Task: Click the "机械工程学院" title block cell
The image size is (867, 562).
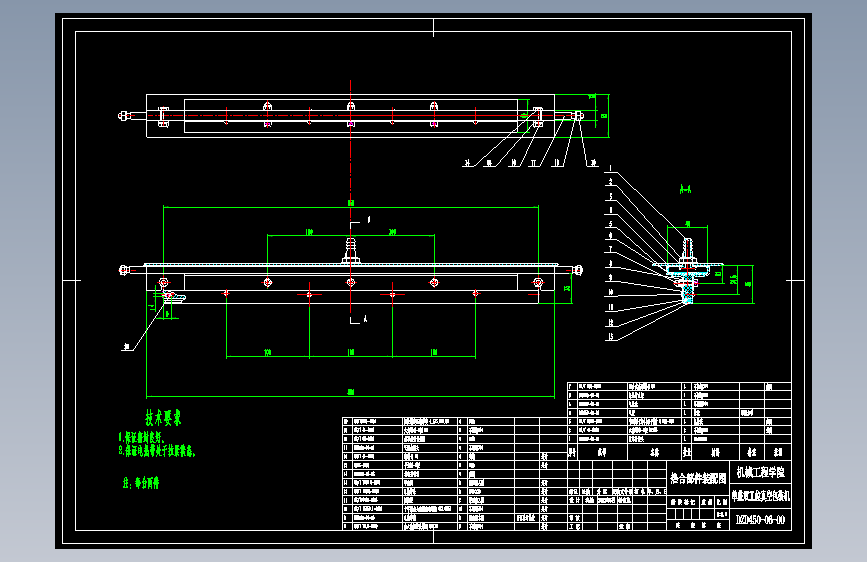Action: coord(761,472)
